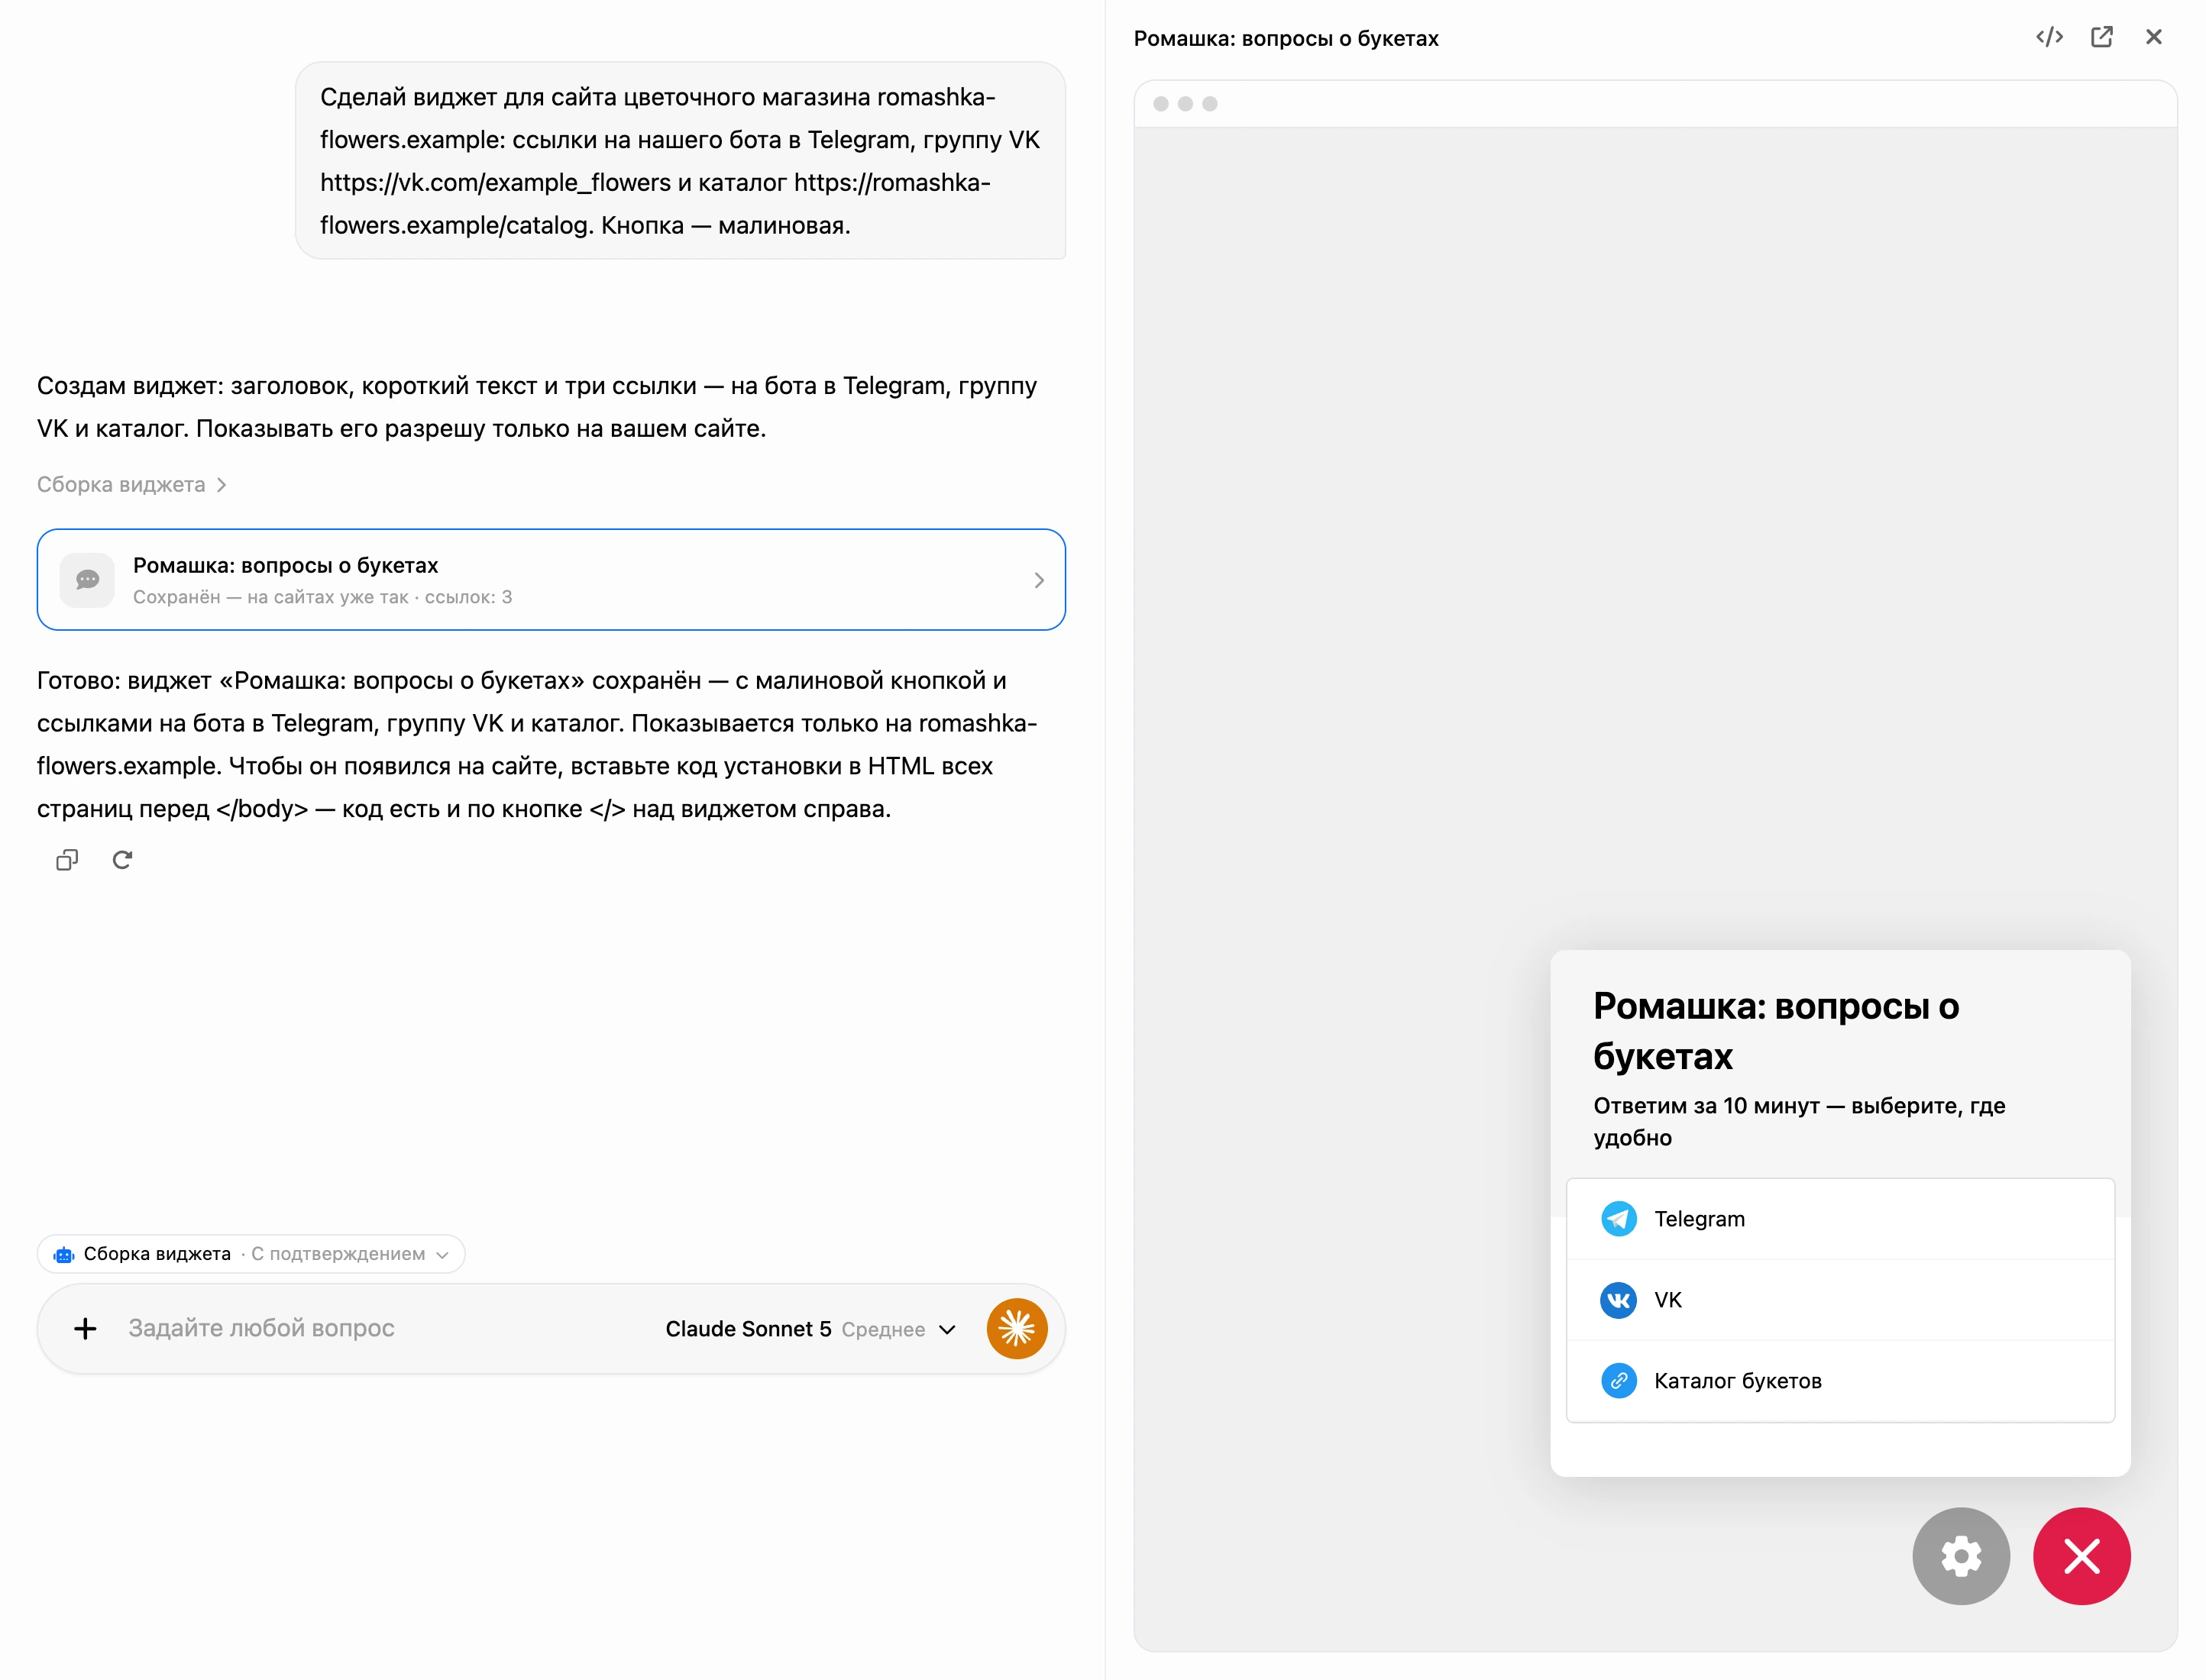This screenshot has width=2206, height=1680.
Task: Open the Claude Sonnet 5 model dropdown
Action: pos(810,1328)
